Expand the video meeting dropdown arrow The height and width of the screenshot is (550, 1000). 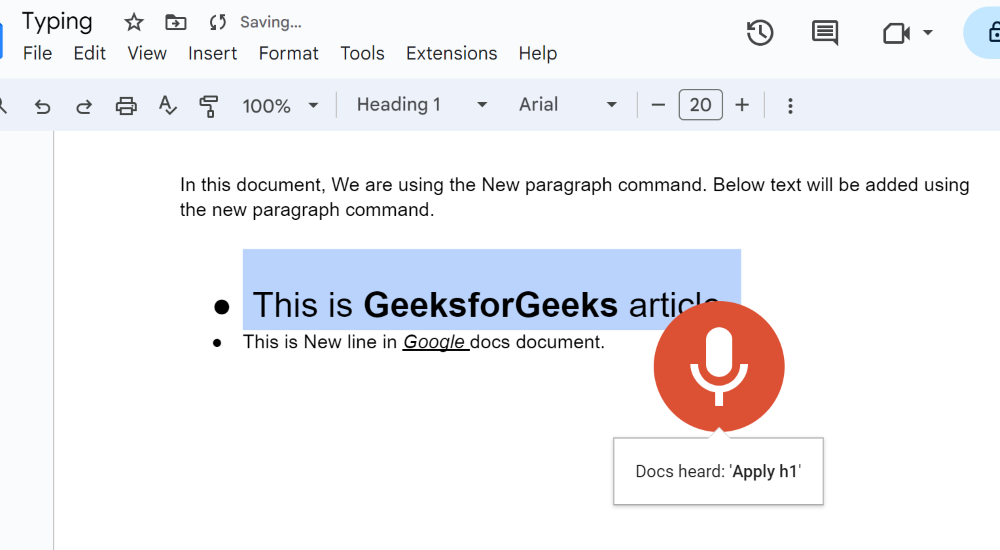tap(928, 33)
